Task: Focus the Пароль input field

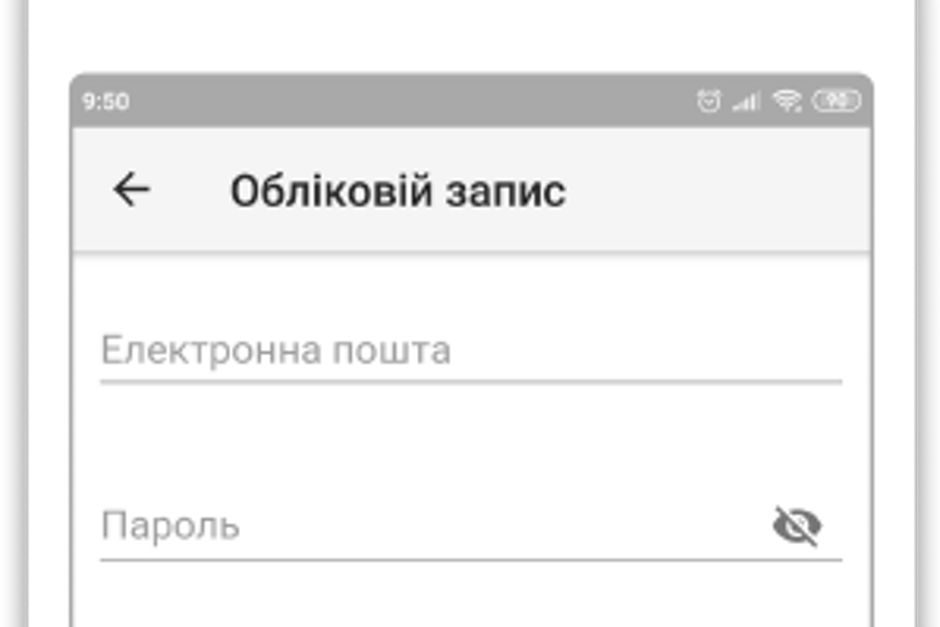Action: [x=430, y=526]
